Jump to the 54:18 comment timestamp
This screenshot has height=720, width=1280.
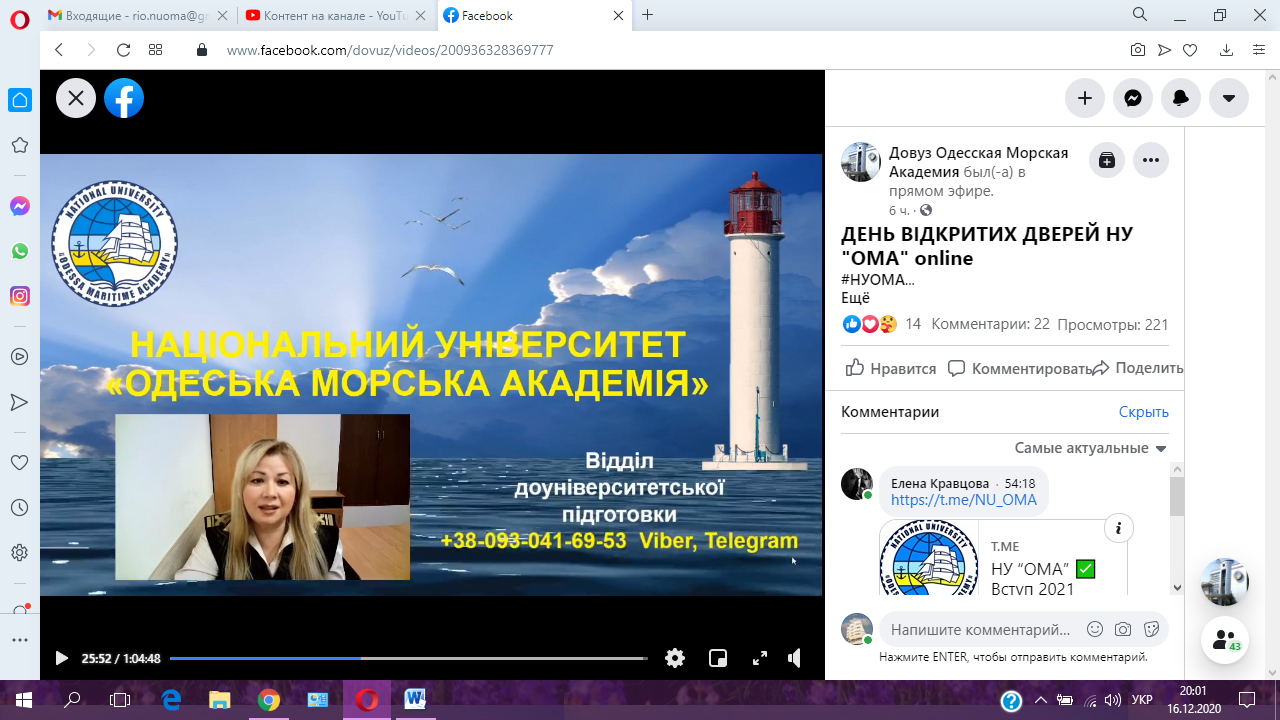pos(1019,483)
